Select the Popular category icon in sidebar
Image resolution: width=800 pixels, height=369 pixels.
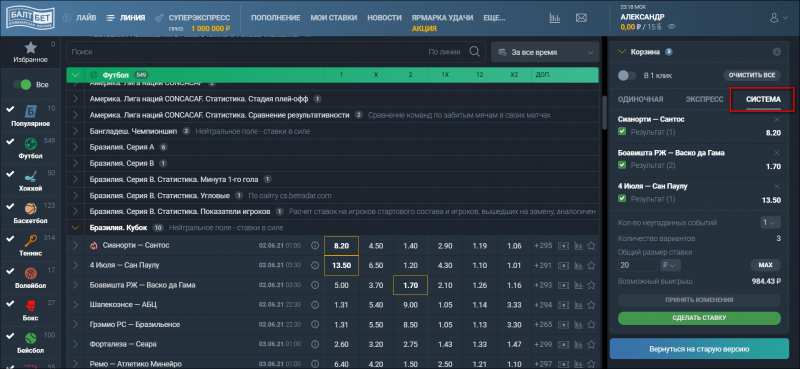click(x=31, y=112)
